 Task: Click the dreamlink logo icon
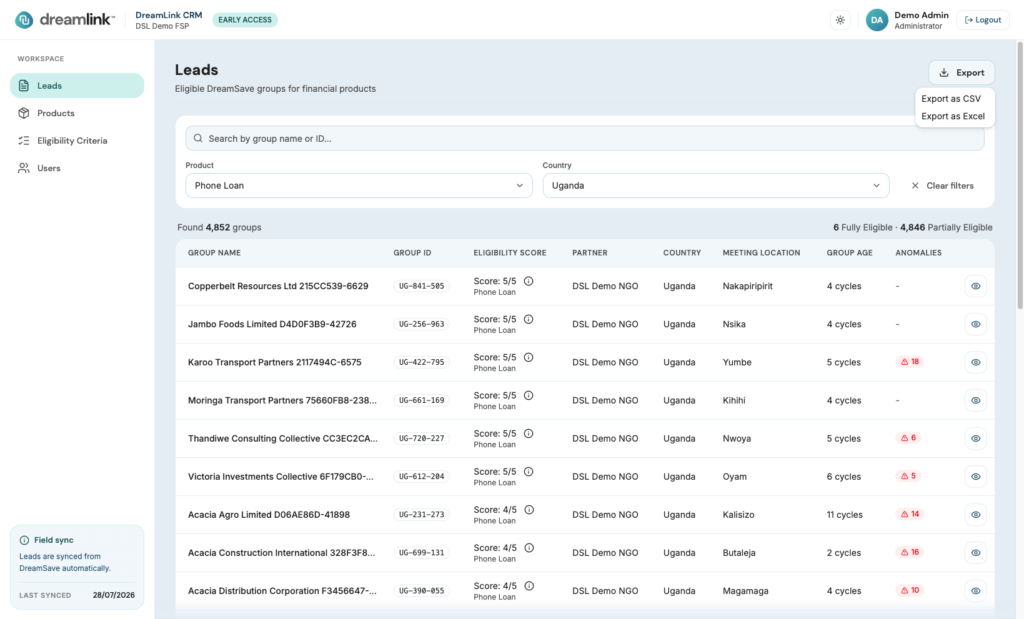click(x=24, y=20)
